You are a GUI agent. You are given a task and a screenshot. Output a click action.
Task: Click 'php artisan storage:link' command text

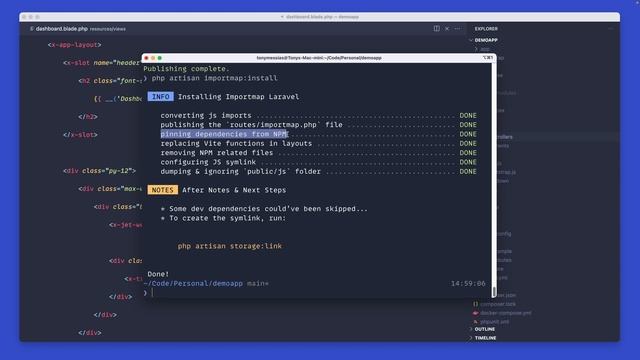click(229, 246)
